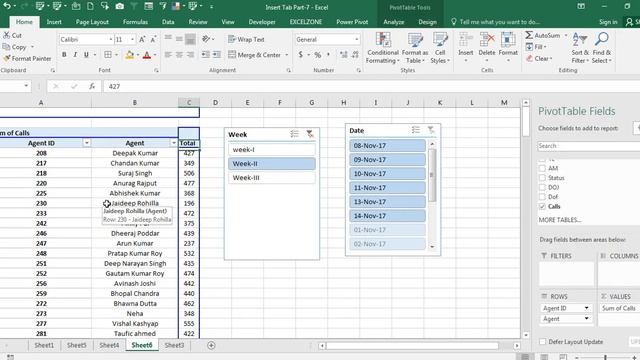
Task: Click the Insert cells icon
Action: tap(466, 41)
